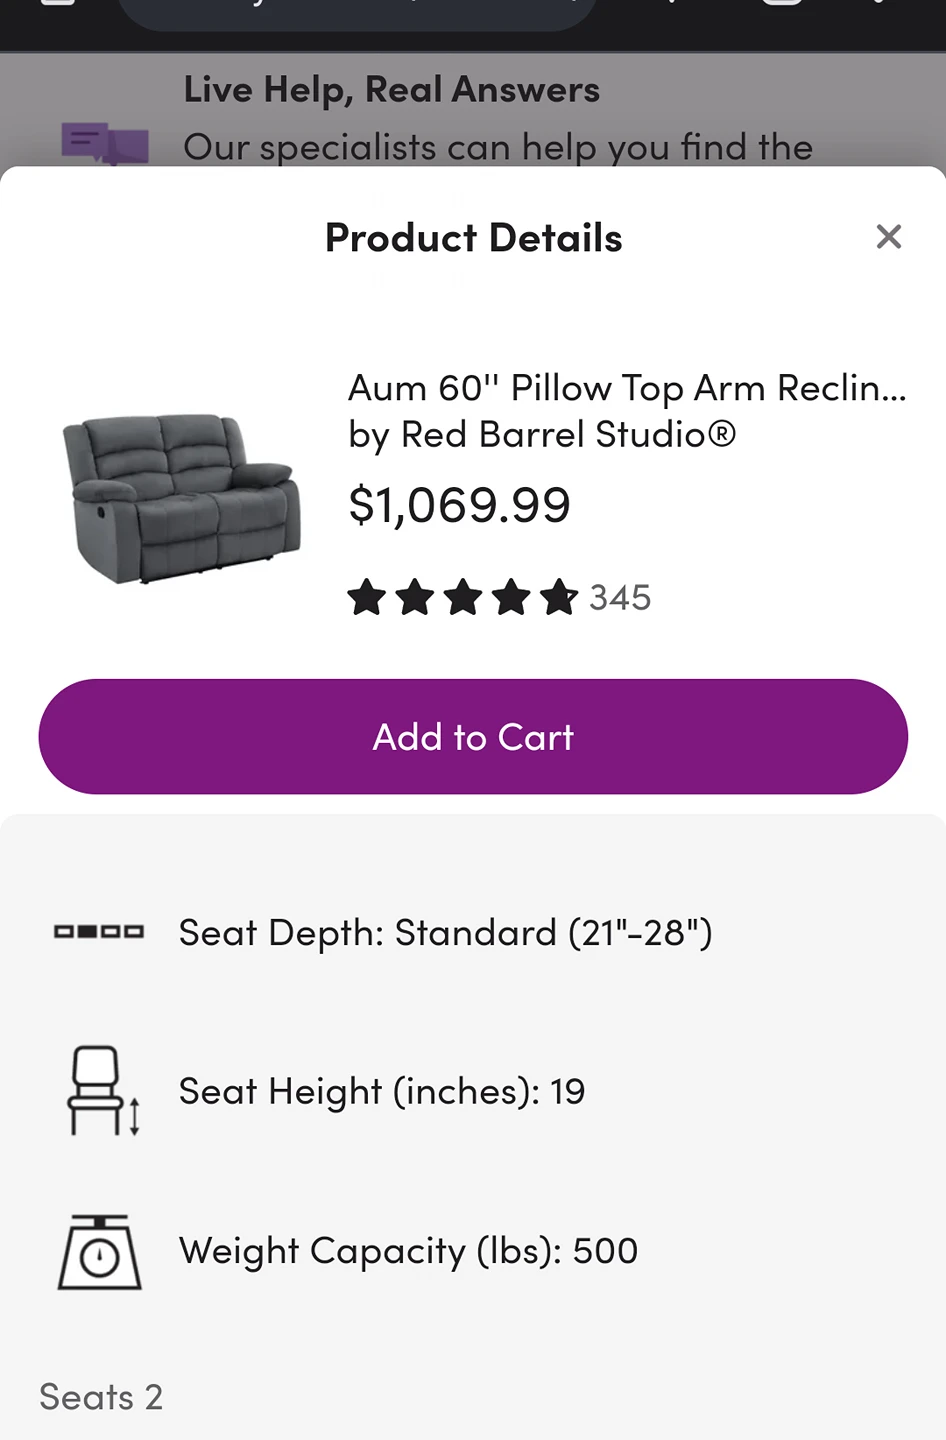
Task: Tap the Product Details heading
Action: 473,238
